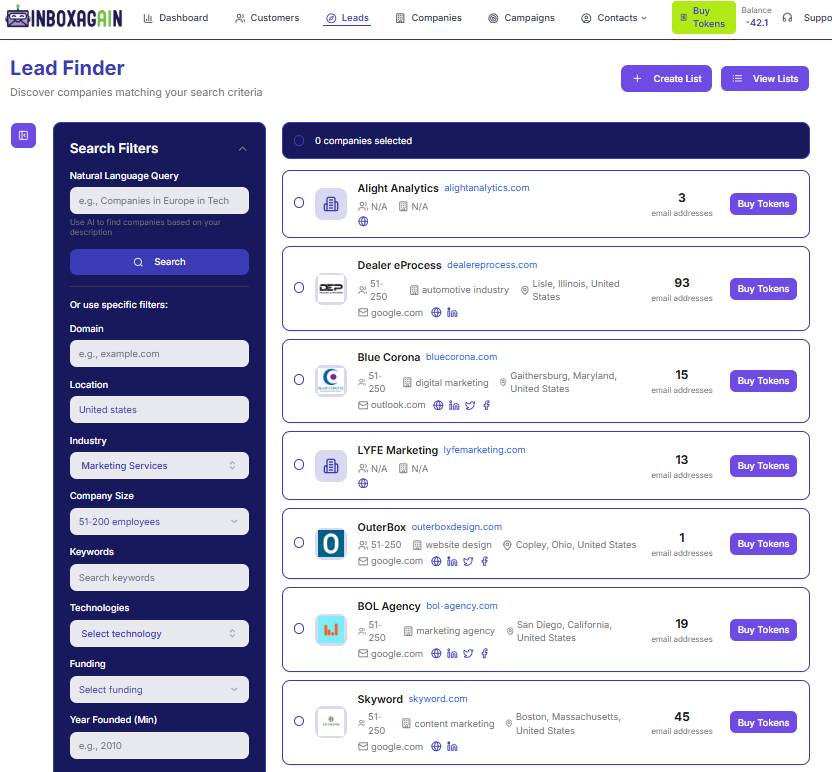
Task: Go to the Campaigns tab
Action: (521, 18)
